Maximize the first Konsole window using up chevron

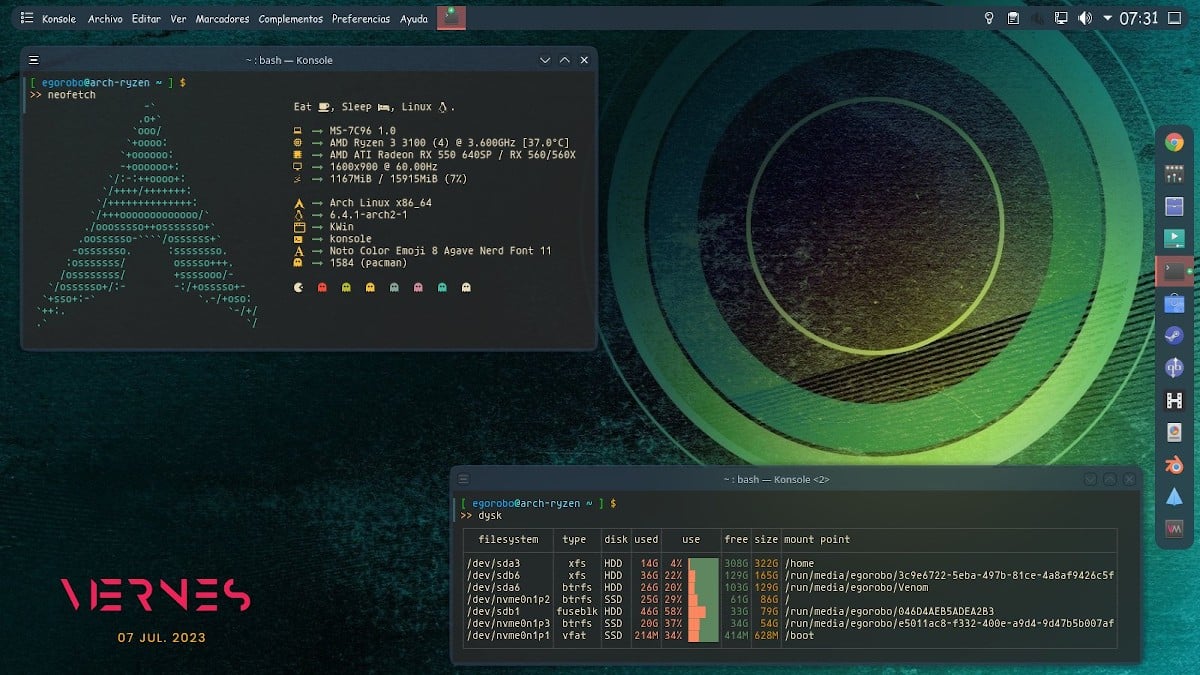click(x=564, y=60)
